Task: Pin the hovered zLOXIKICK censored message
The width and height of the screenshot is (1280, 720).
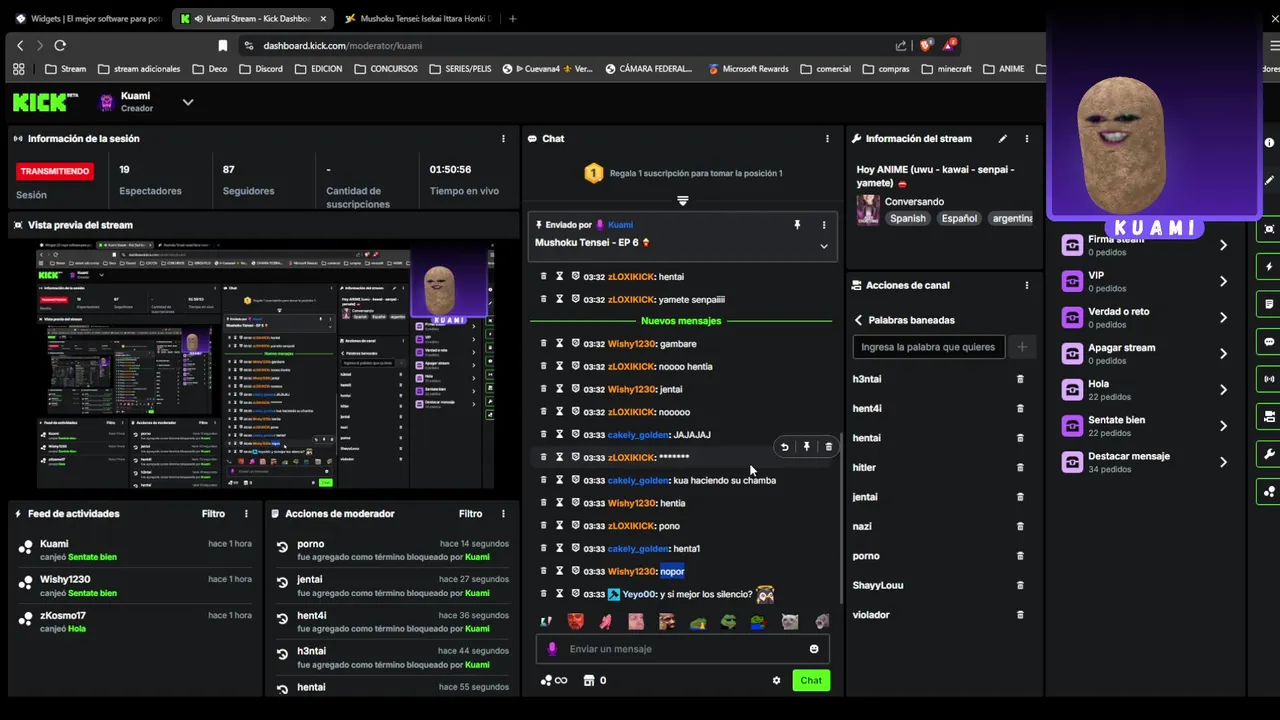Action: click(806, 447)
